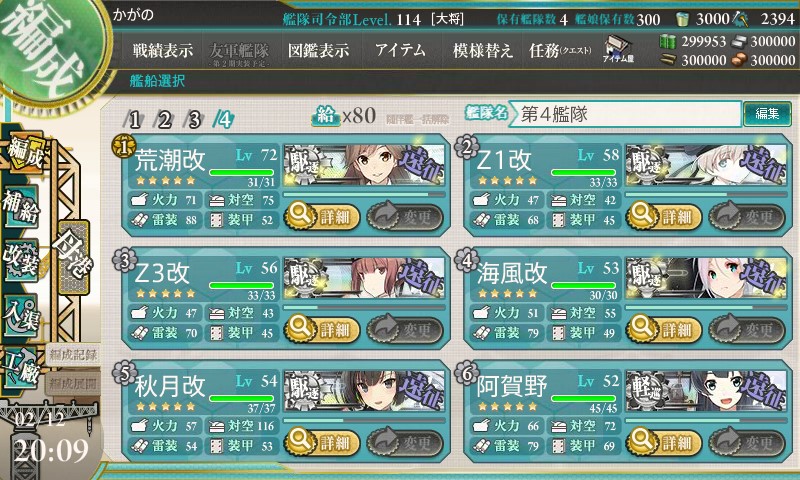Click the 秋月改 ship portrait banner

[364, 390]
